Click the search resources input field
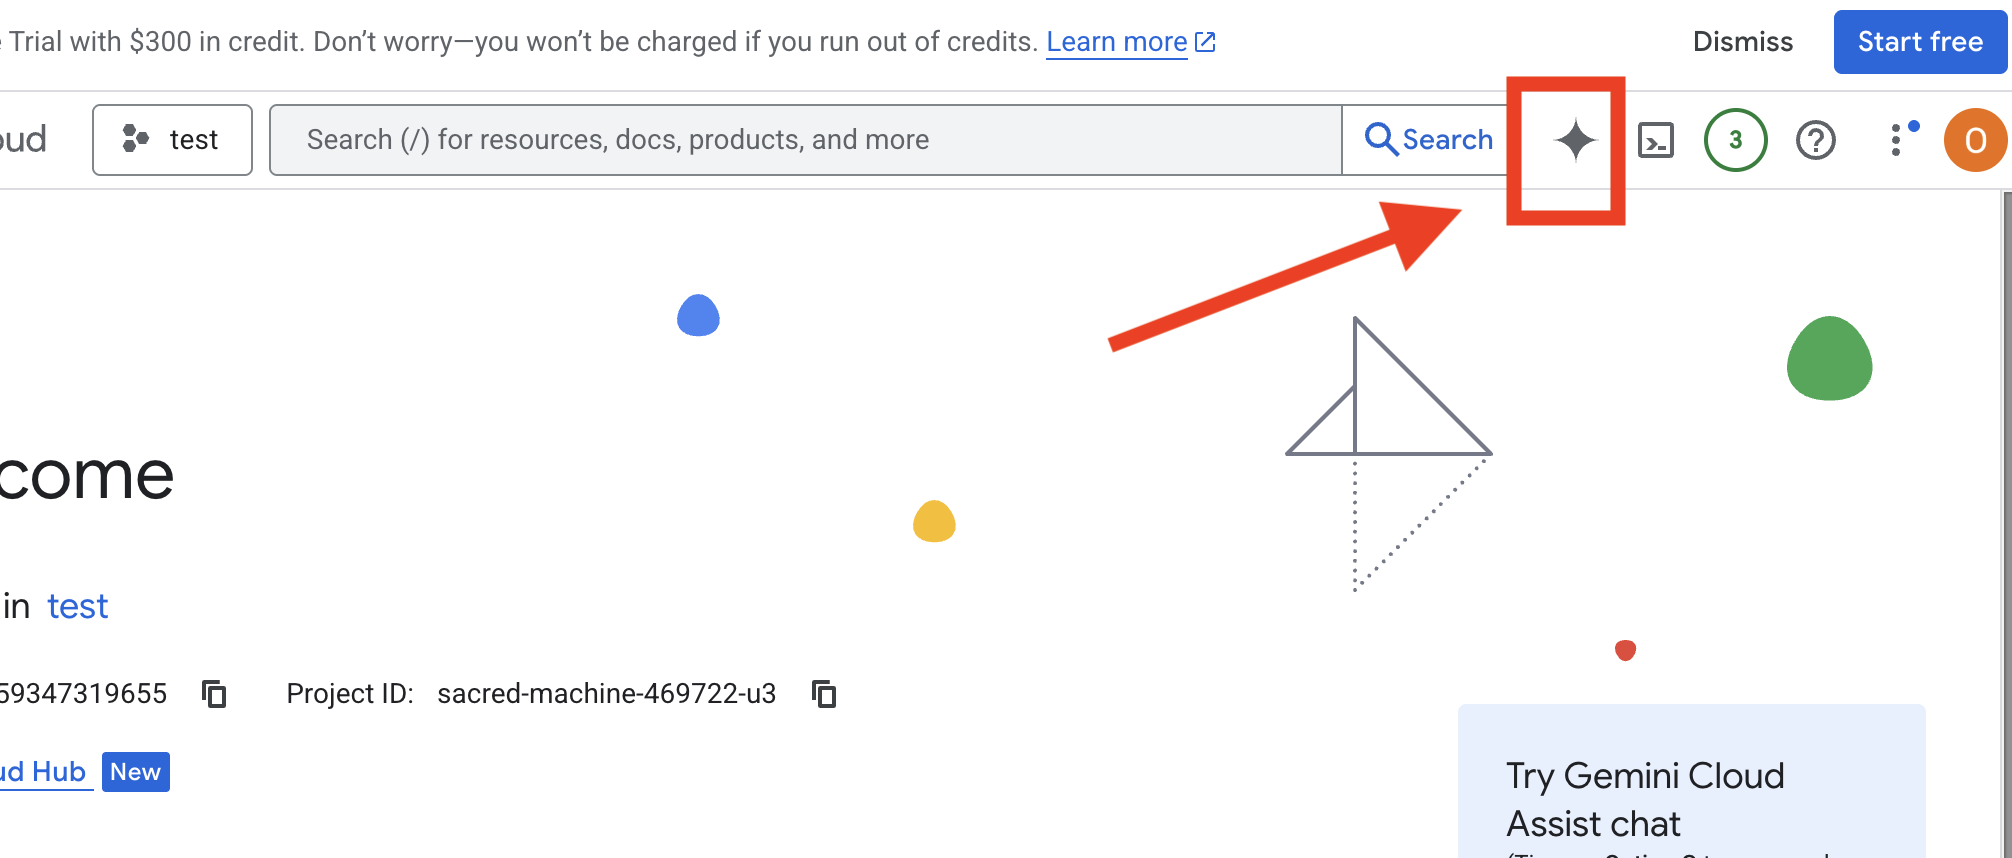2012x858 pixels. (x=805, y=140)
